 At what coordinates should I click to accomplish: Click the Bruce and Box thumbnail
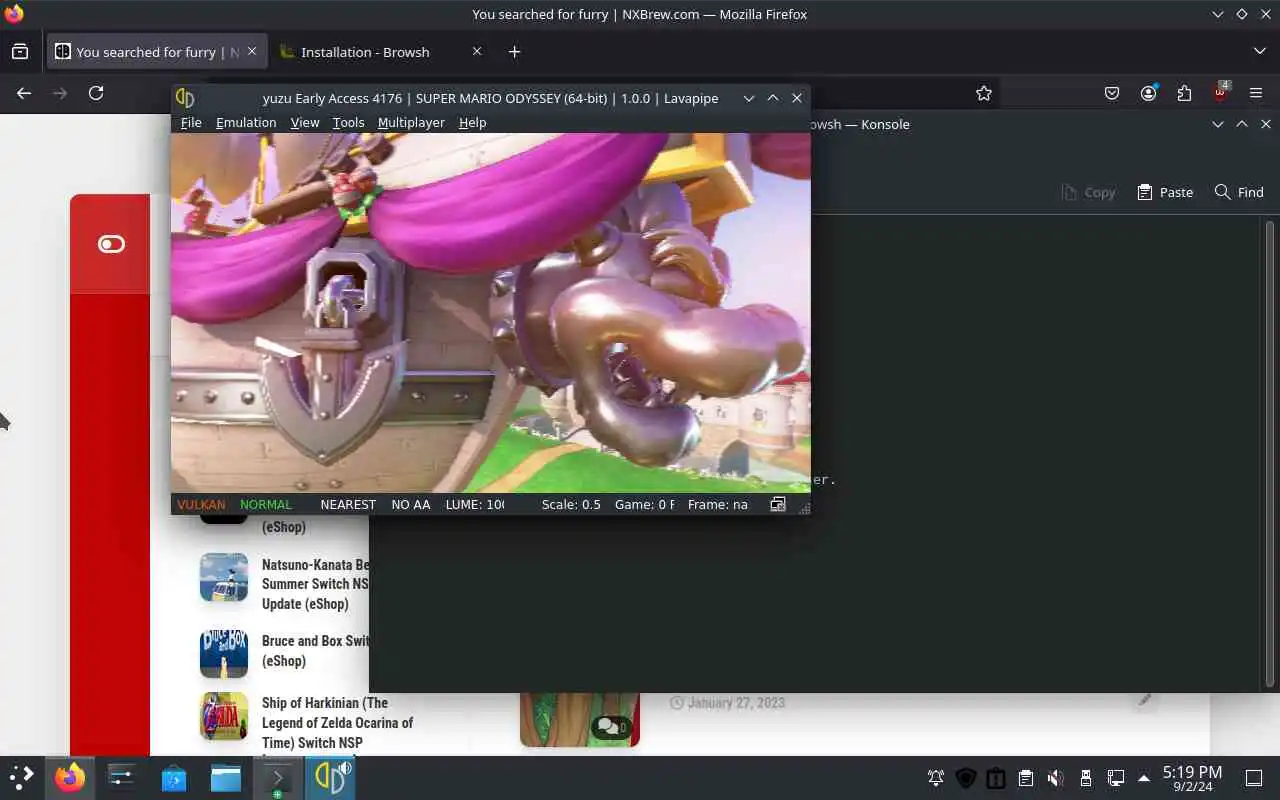click(224, 654)
